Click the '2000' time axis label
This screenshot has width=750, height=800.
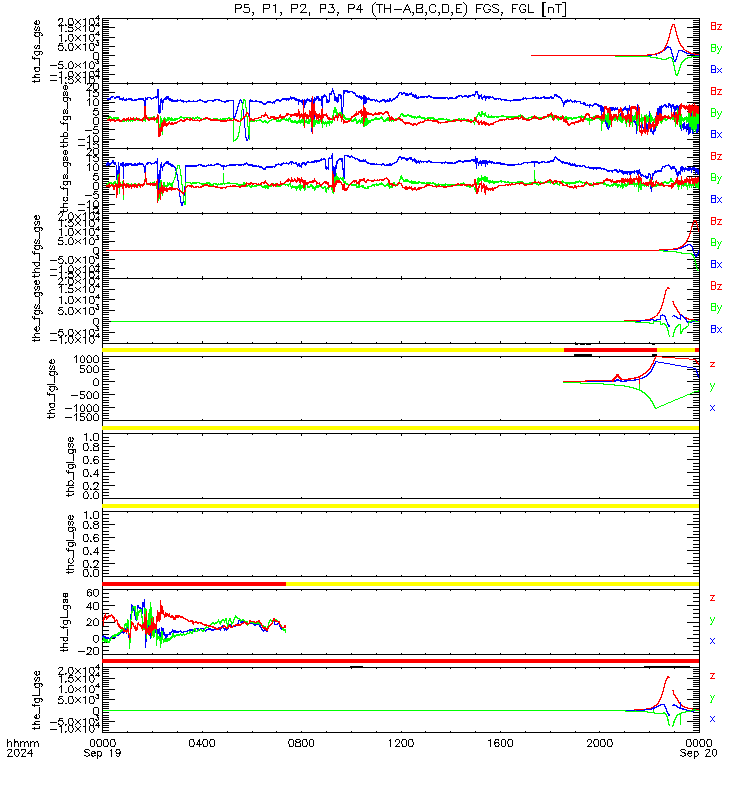(x=599, y=743)
